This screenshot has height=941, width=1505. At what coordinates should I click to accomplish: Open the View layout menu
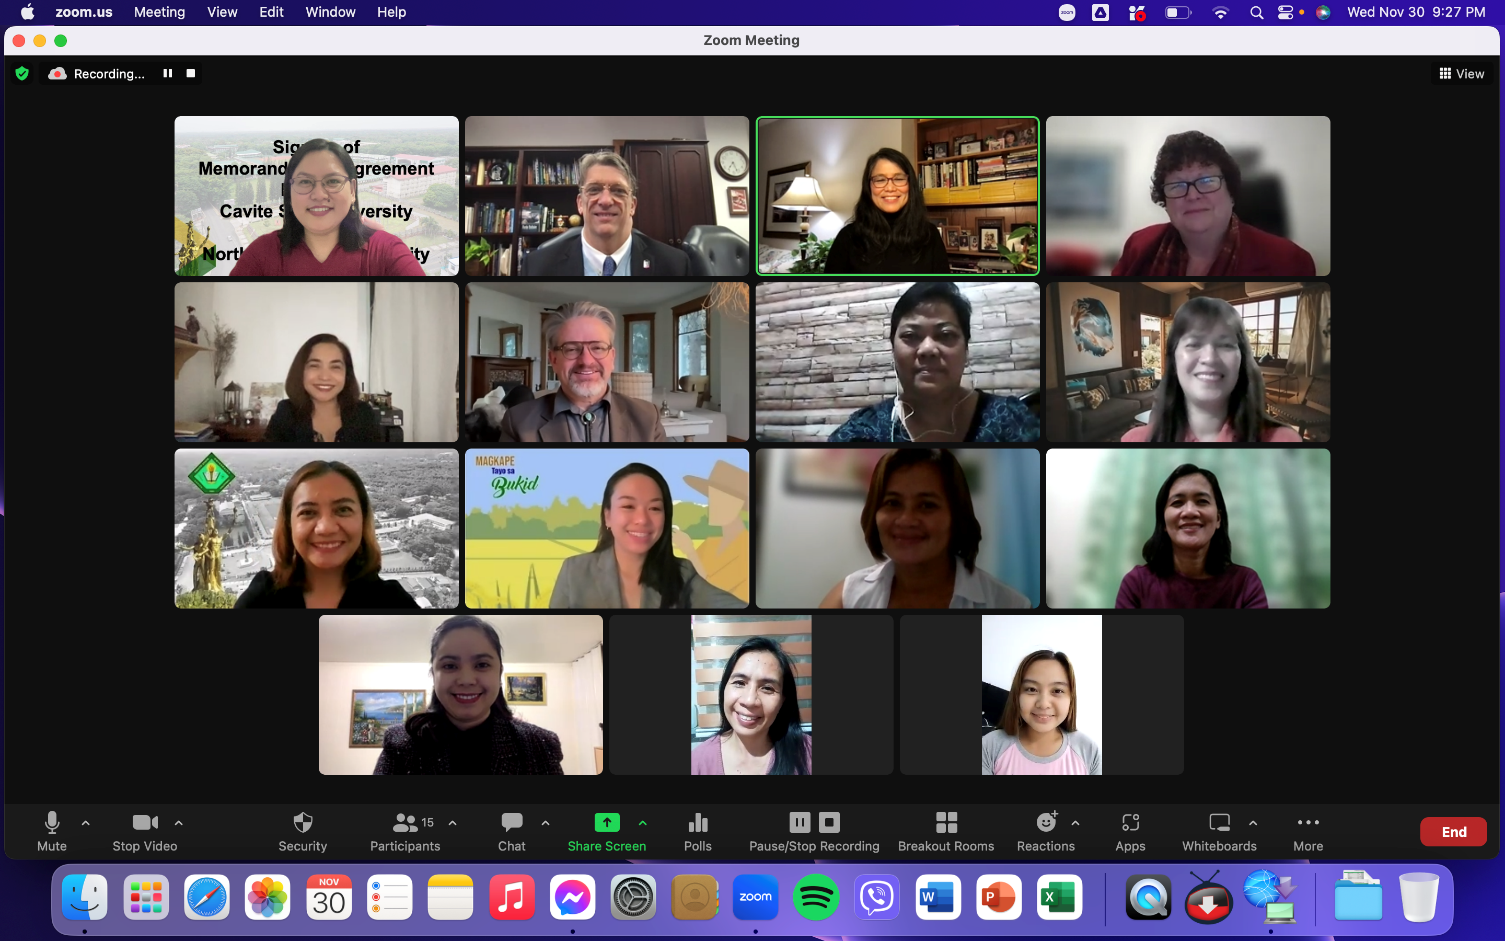(1461, 74)
